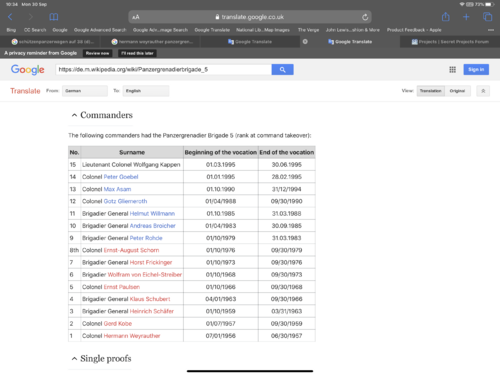The image size is (500, 375).
Task: Open the Klaus Schubert red link
Action: 150,299
